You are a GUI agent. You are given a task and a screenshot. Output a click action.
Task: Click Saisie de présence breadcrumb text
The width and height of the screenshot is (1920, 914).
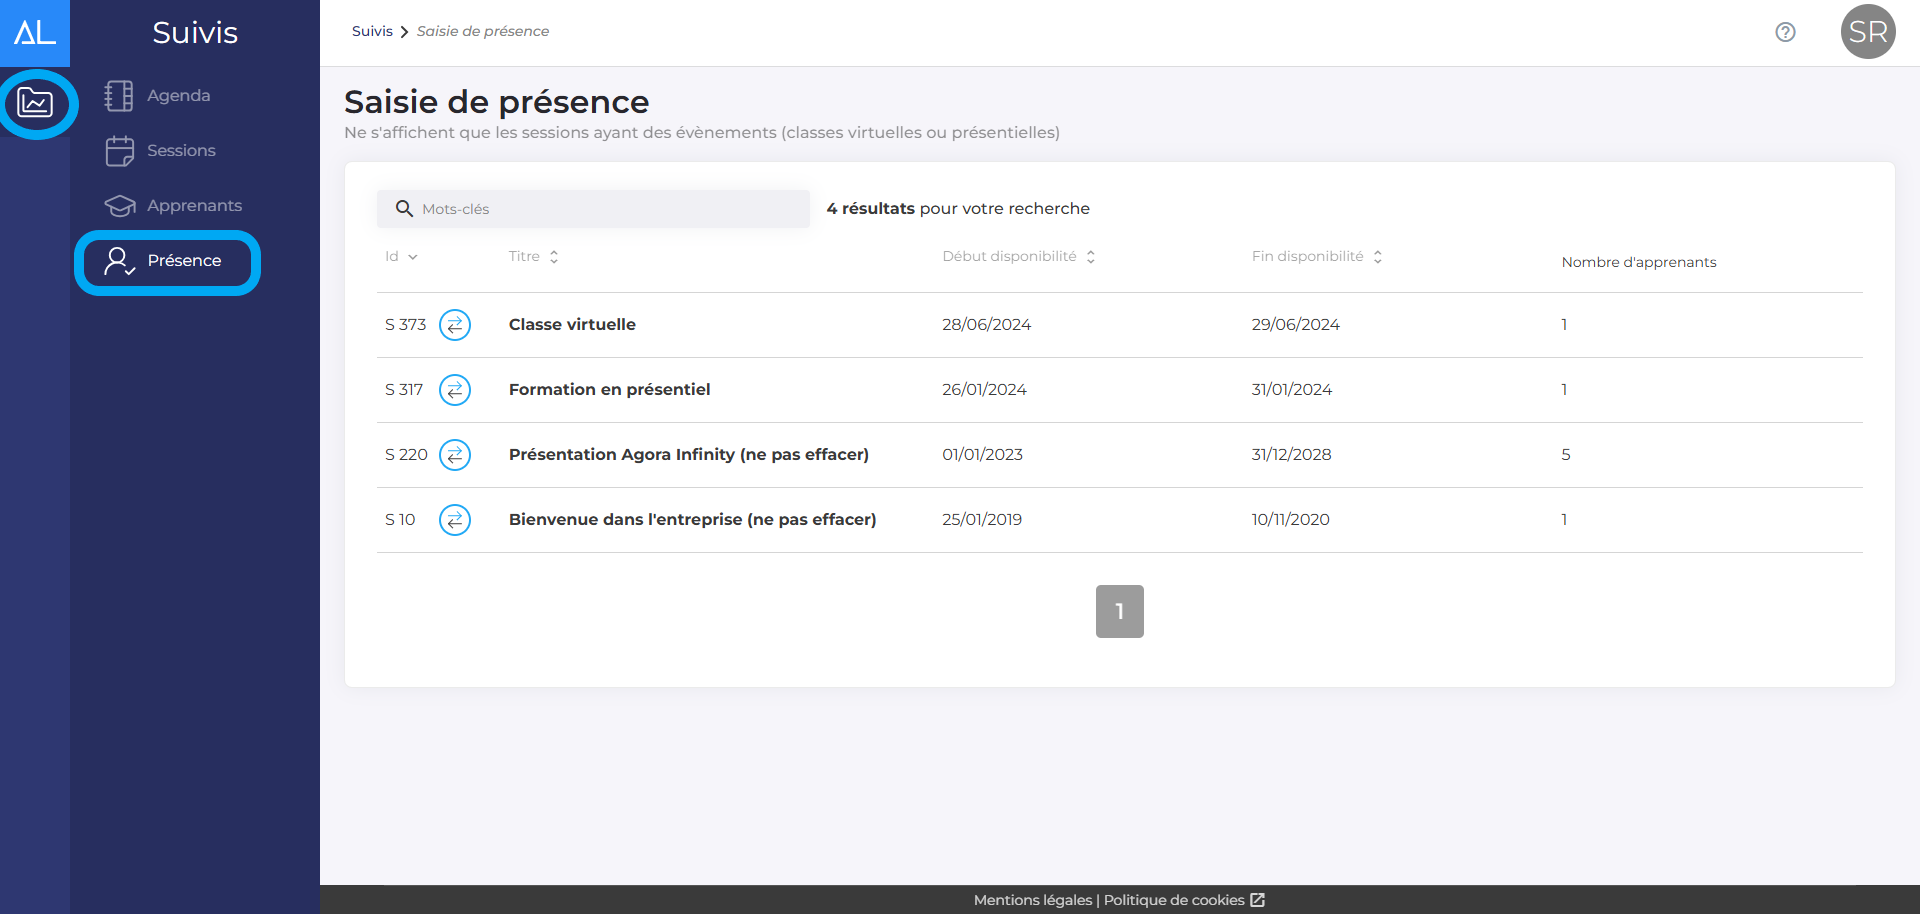click(483, 31)
